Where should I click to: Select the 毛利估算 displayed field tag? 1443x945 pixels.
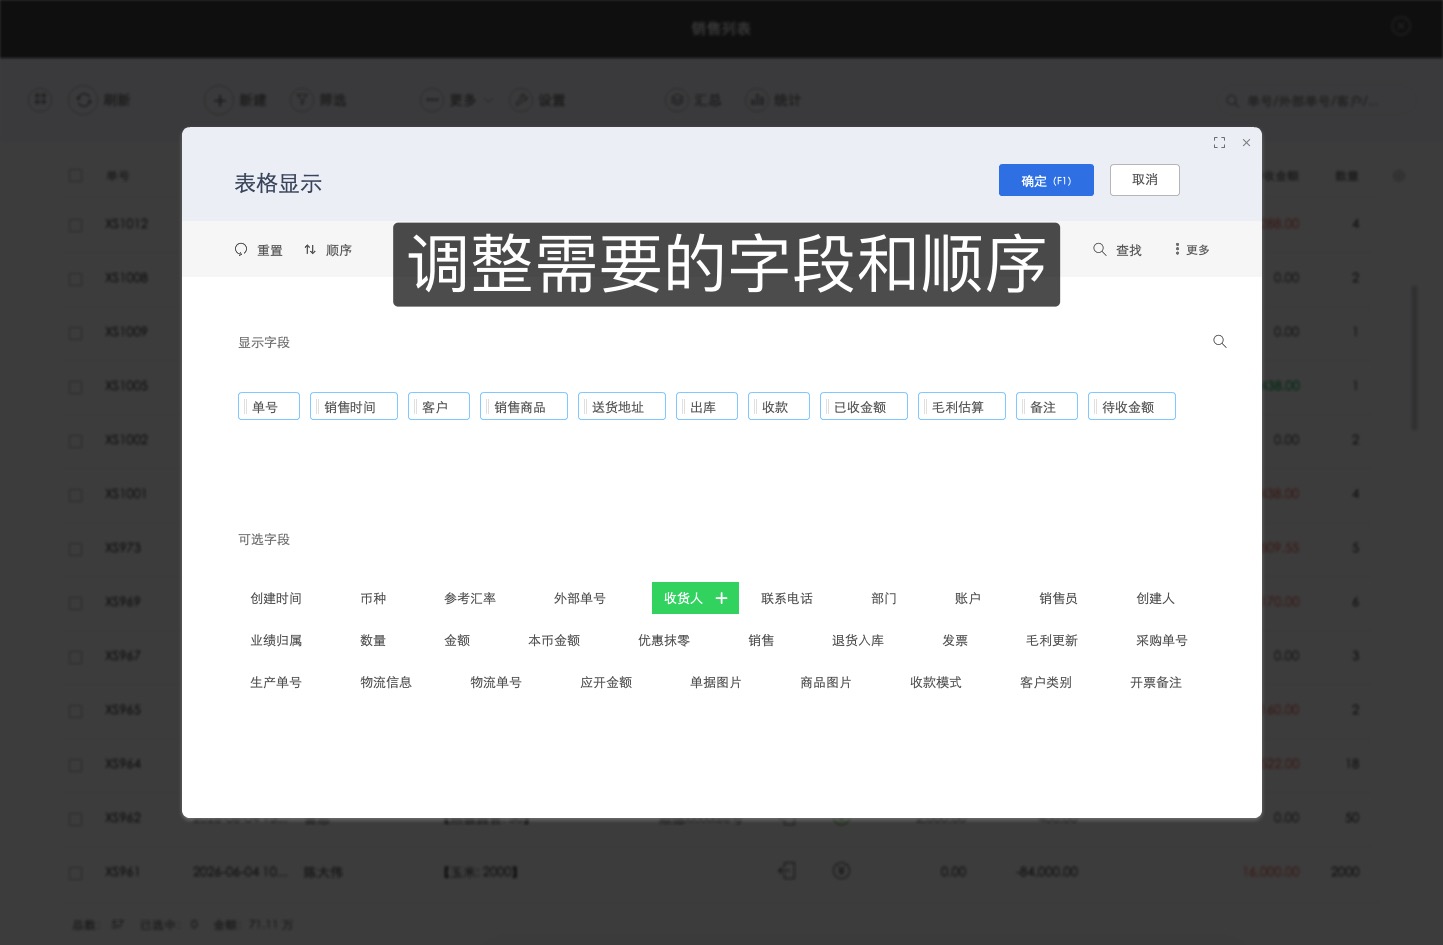pos(962,407)
